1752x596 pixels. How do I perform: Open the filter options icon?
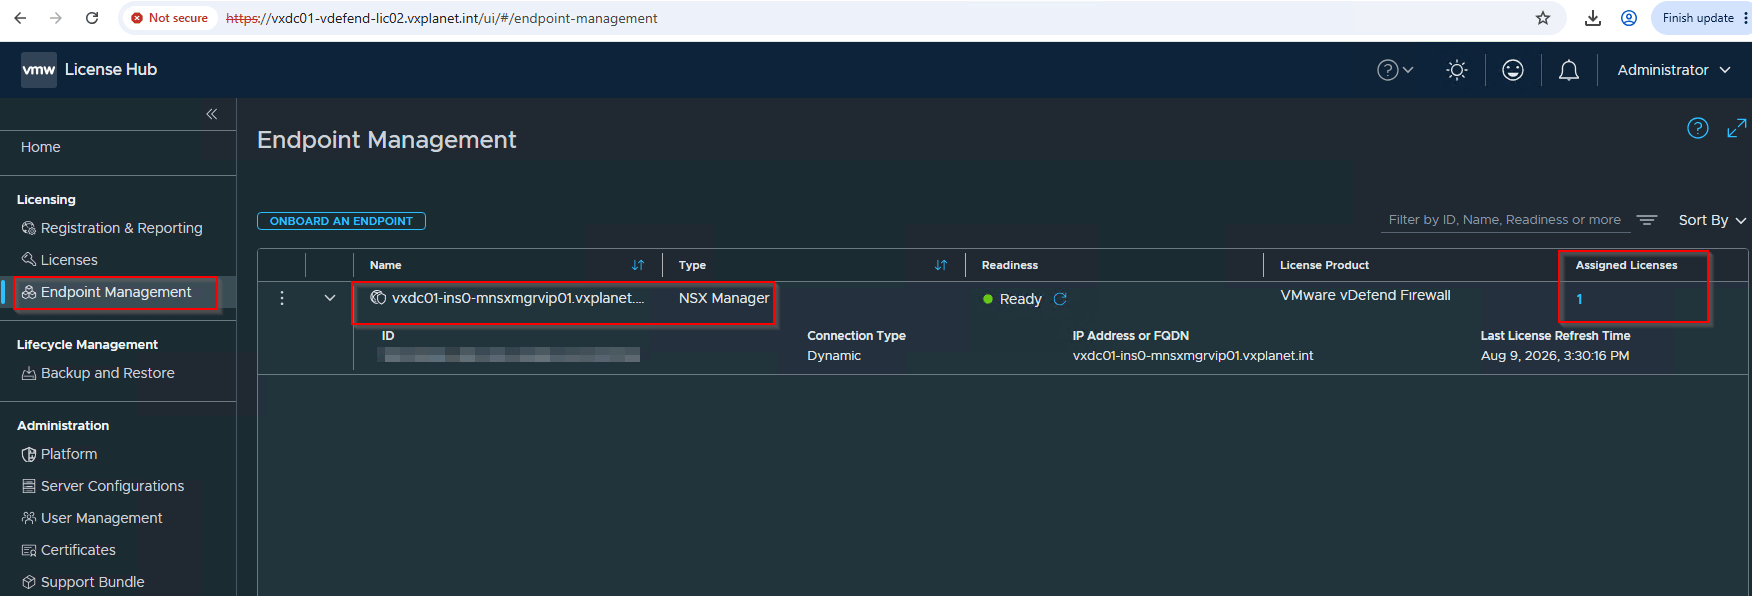(1647, 220)
